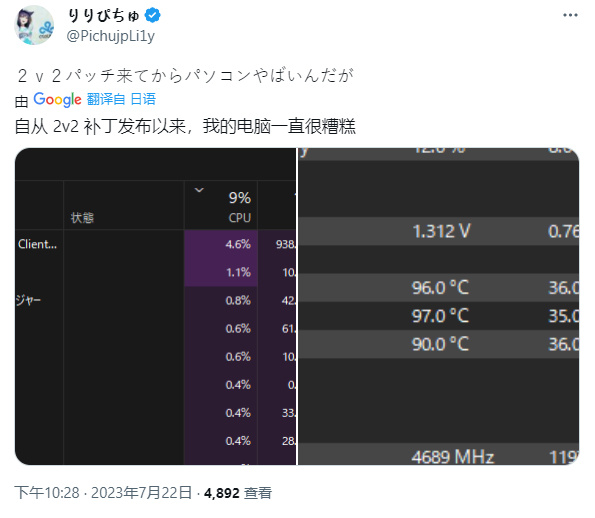Viewport: 595px width, 518px height.
Task: Click the 1.312 V voltage value
Action: [441, 231]
